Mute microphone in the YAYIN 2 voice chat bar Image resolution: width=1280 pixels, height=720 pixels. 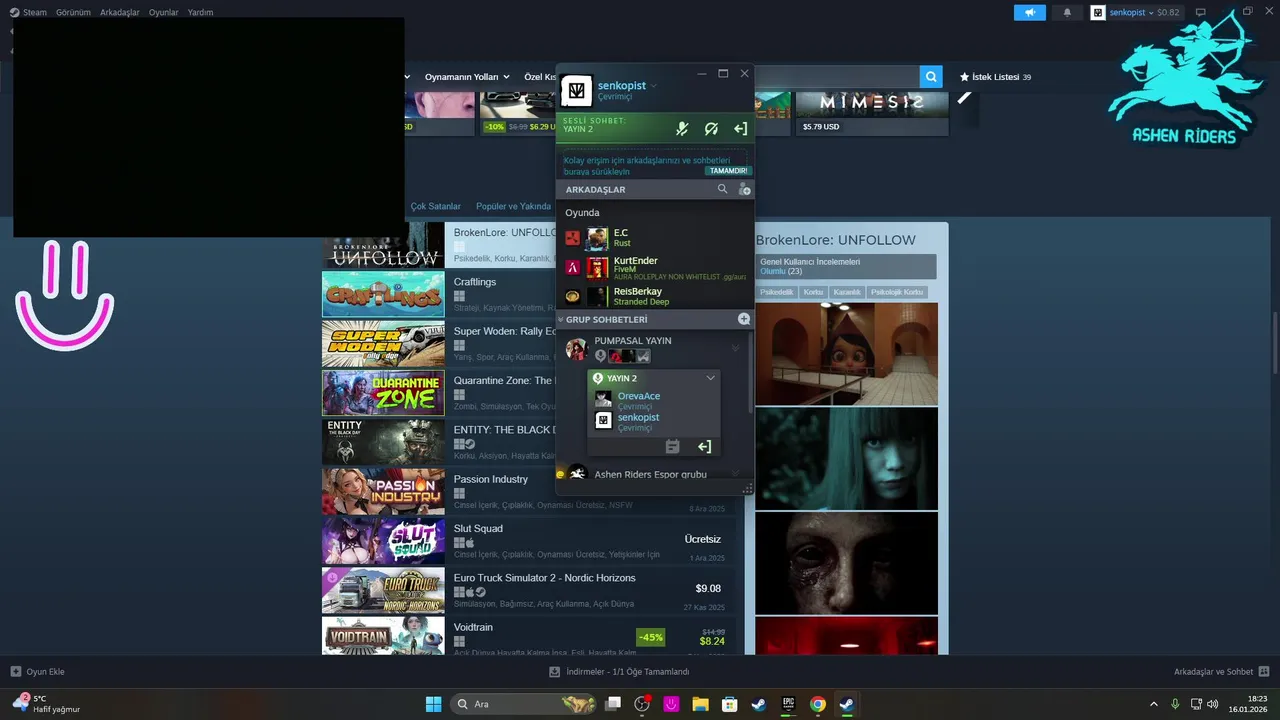[682, 128]
